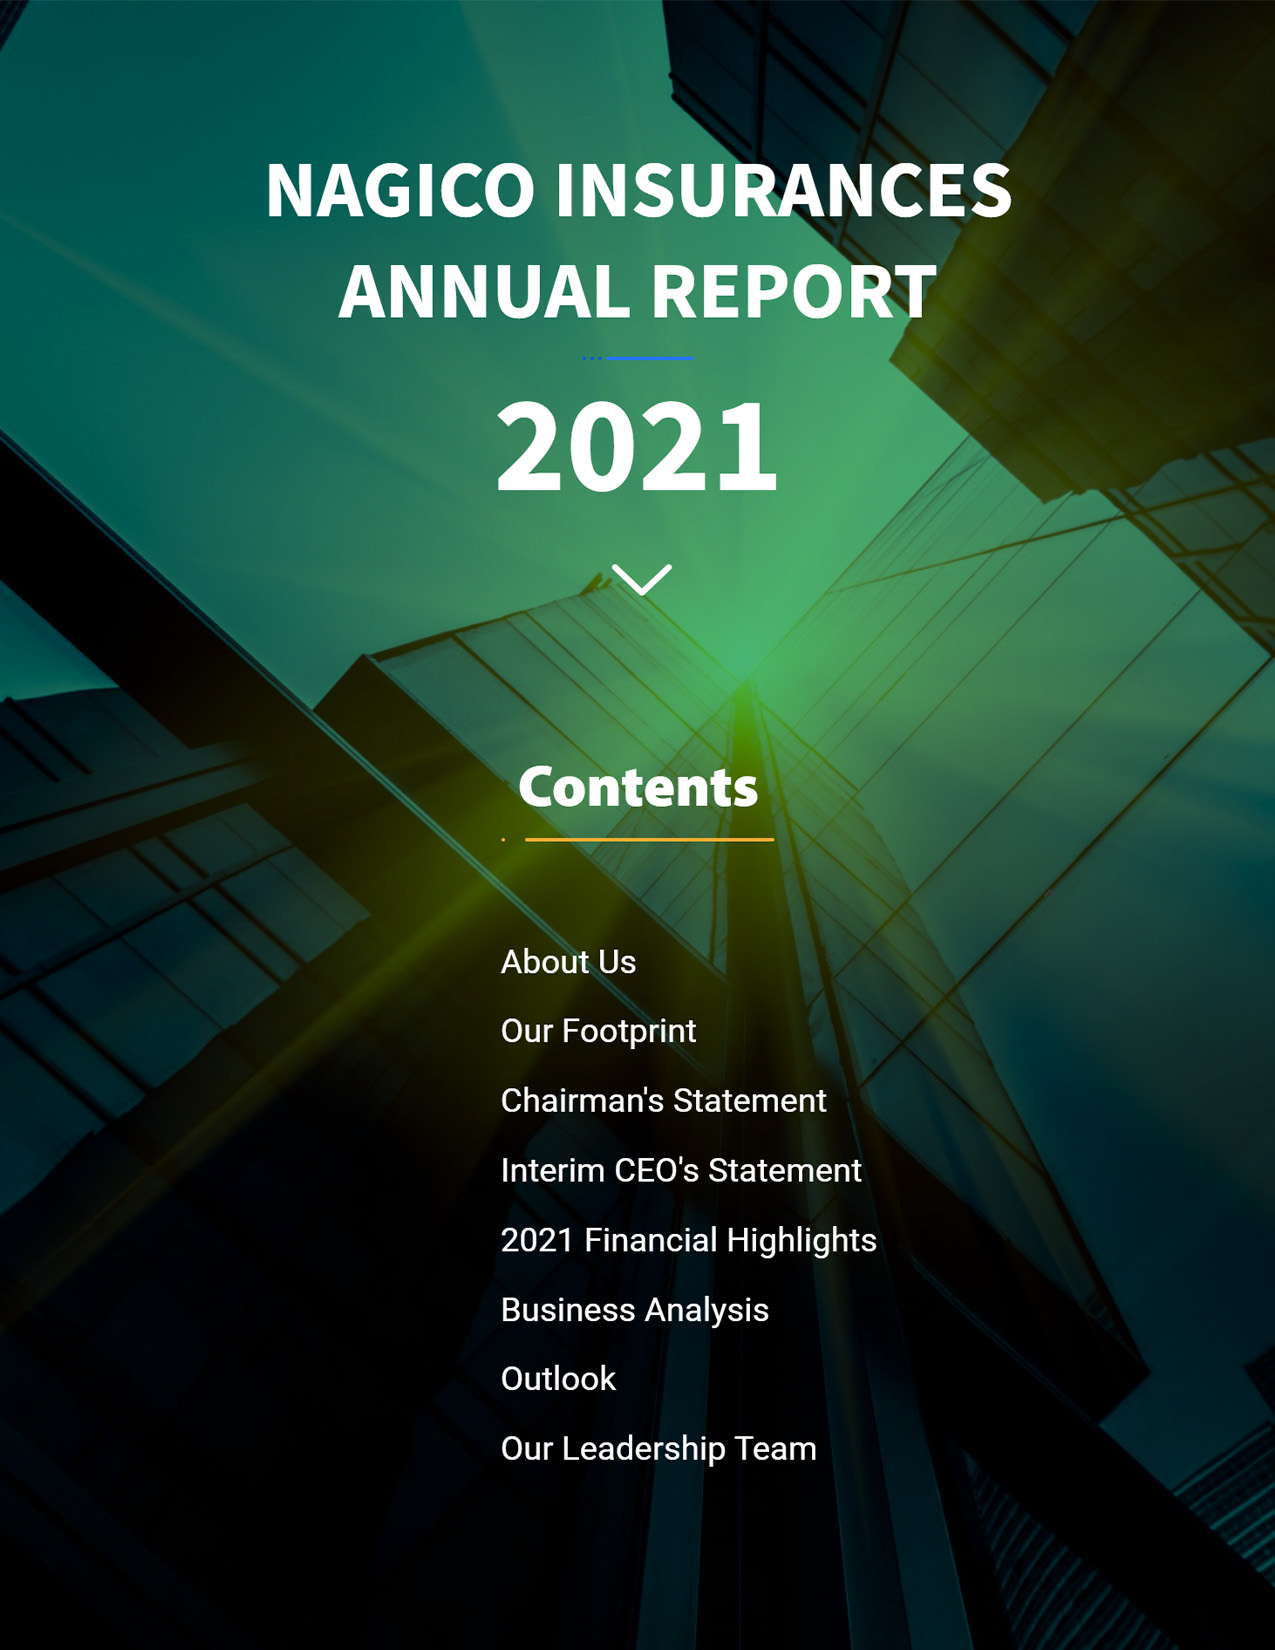Go to Our Footprint section

pos(598,1031)
